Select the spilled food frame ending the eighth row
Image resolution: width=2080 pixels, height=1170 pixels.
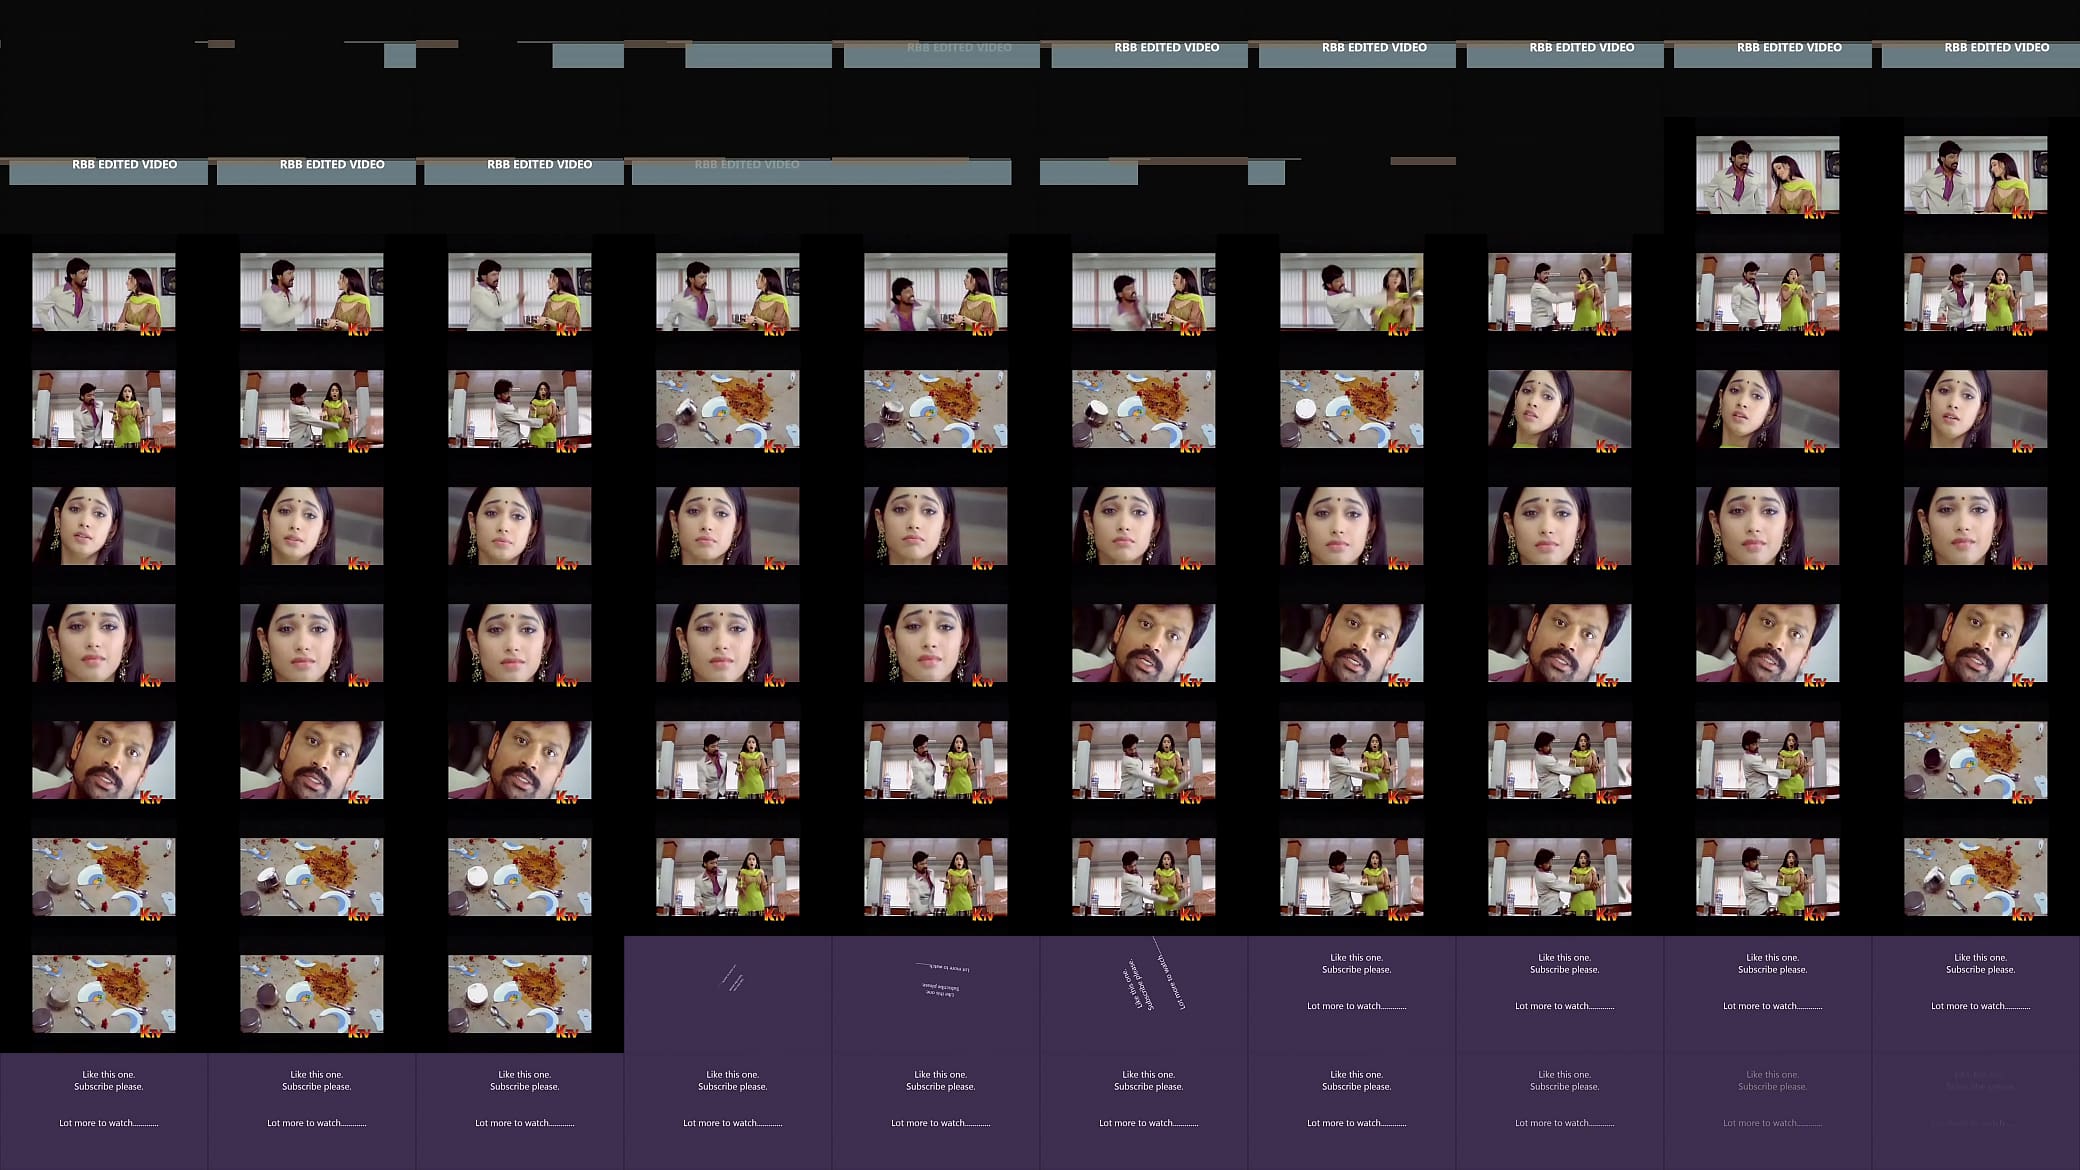pos(1976,877)
